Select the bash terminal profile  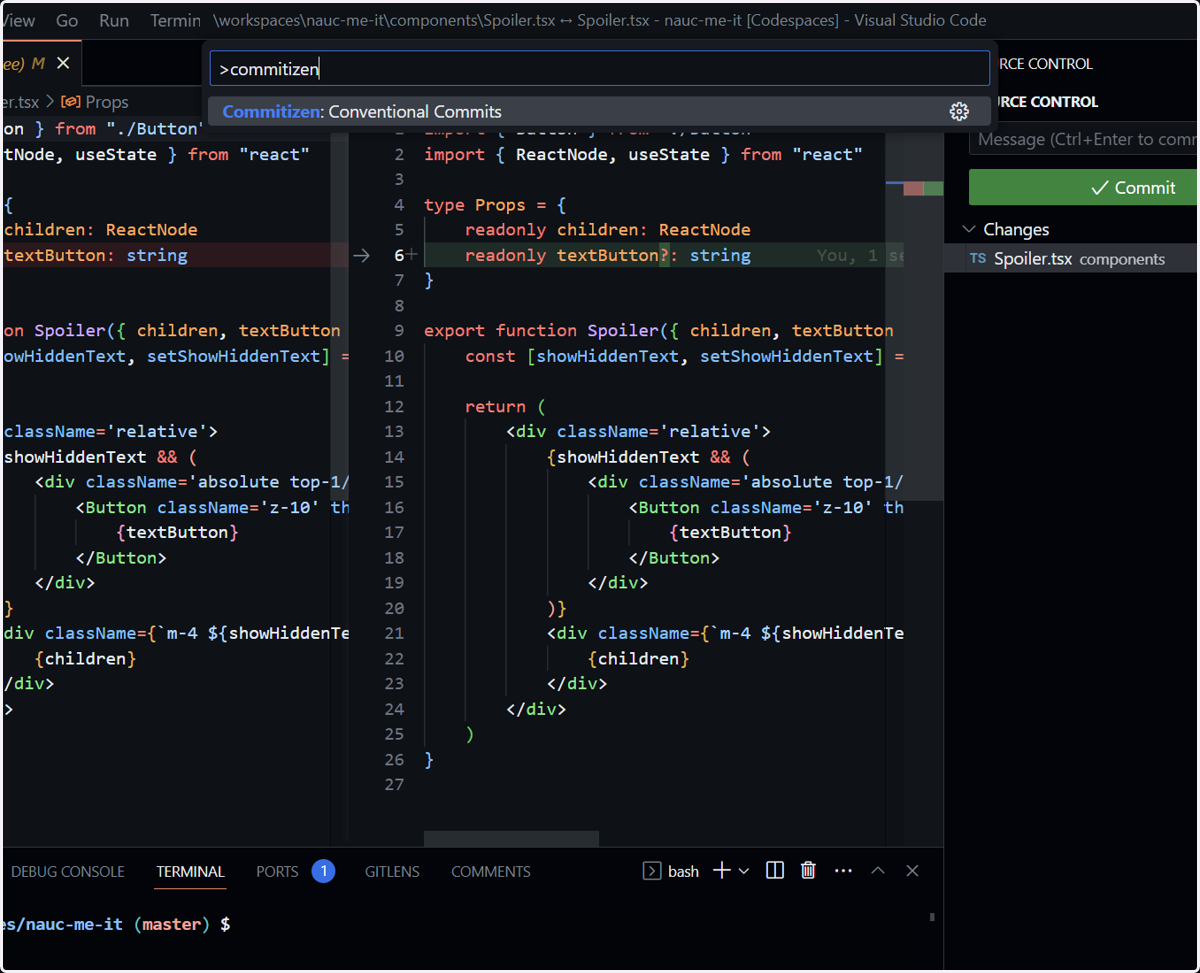tap(670, 871)
